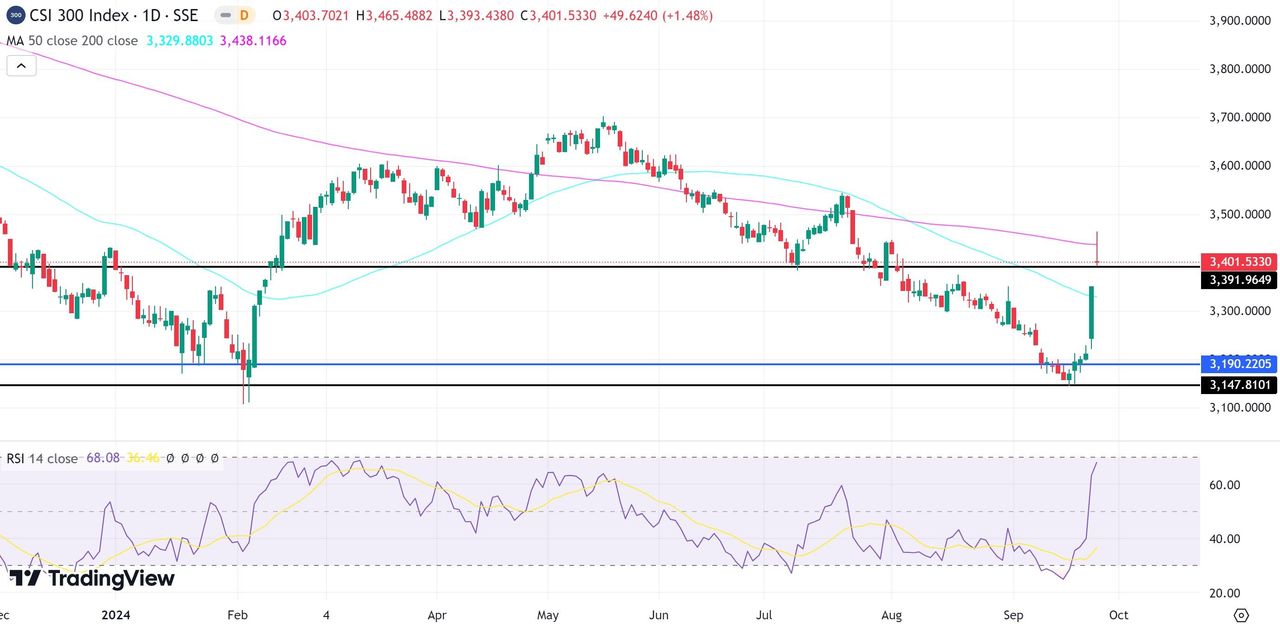Select the blue 3,190.2205 horizontal line label
This screenshot has width=1280, height=626.
click(1238, 364)
